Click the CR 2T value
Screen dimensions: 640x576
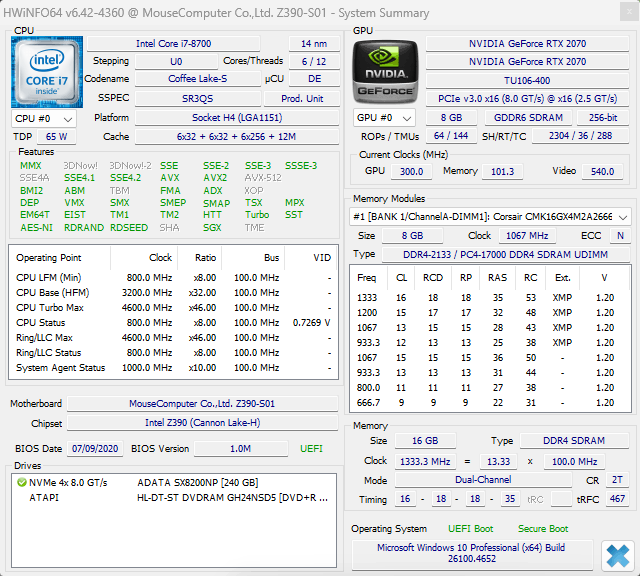point(617,480)
